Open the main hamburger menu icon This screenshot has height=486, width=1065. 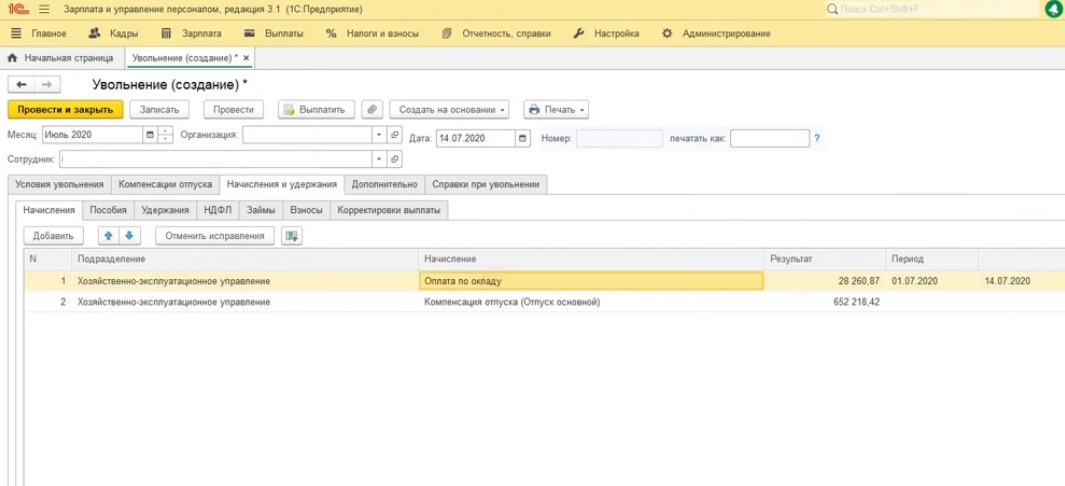tap(43, 9)
